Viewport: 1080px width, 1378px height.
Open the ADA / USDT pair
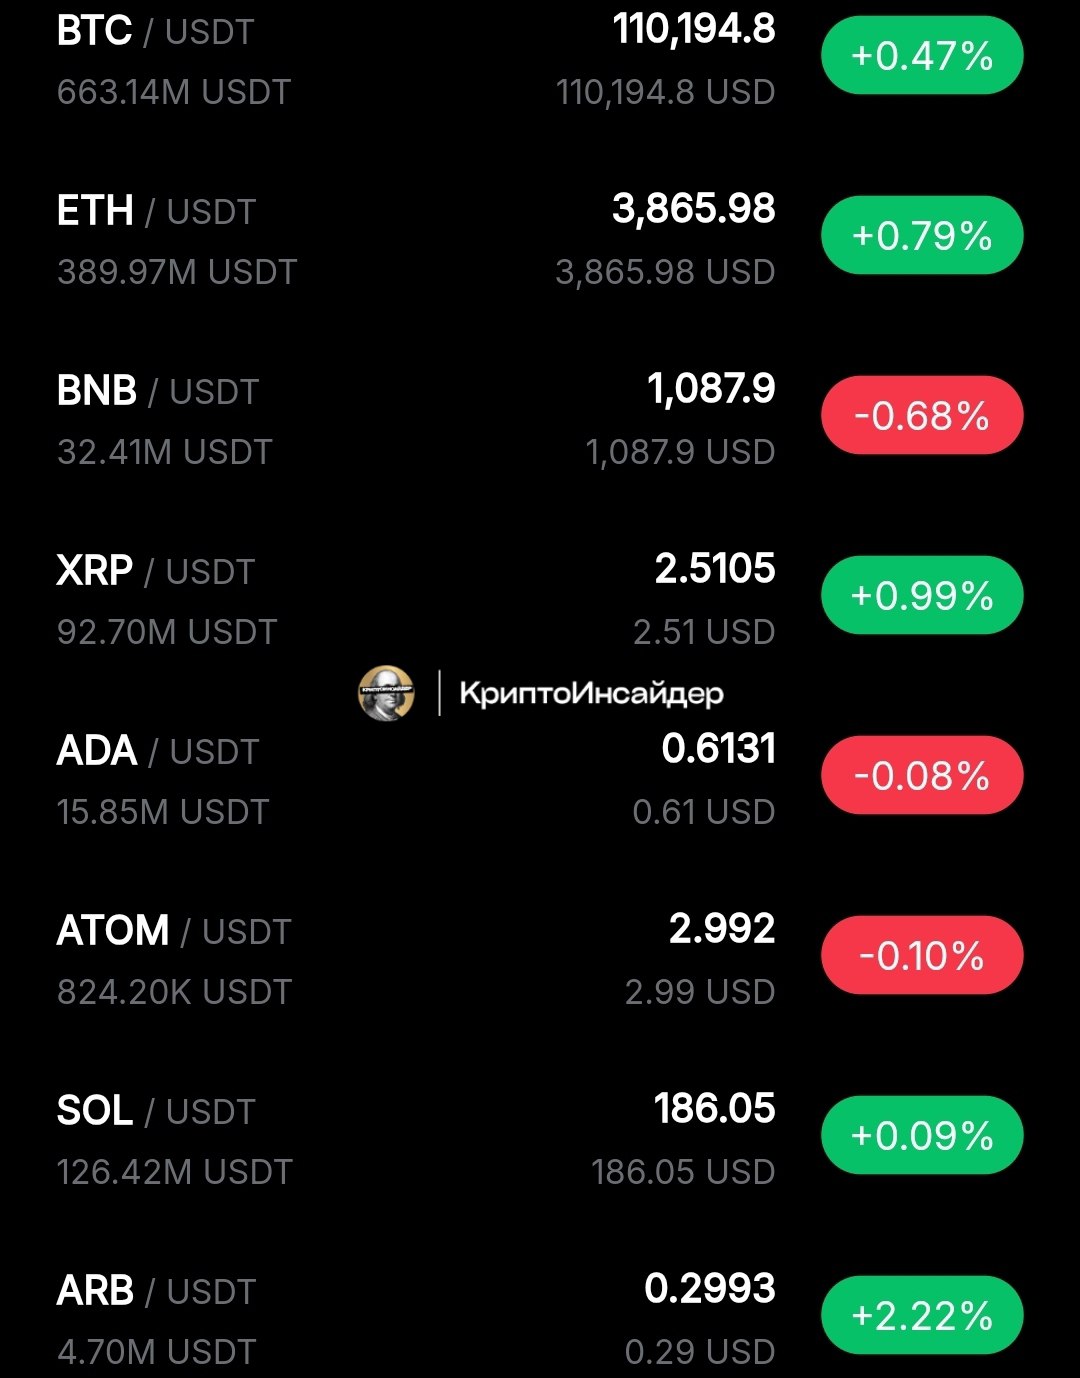[157, 752]
